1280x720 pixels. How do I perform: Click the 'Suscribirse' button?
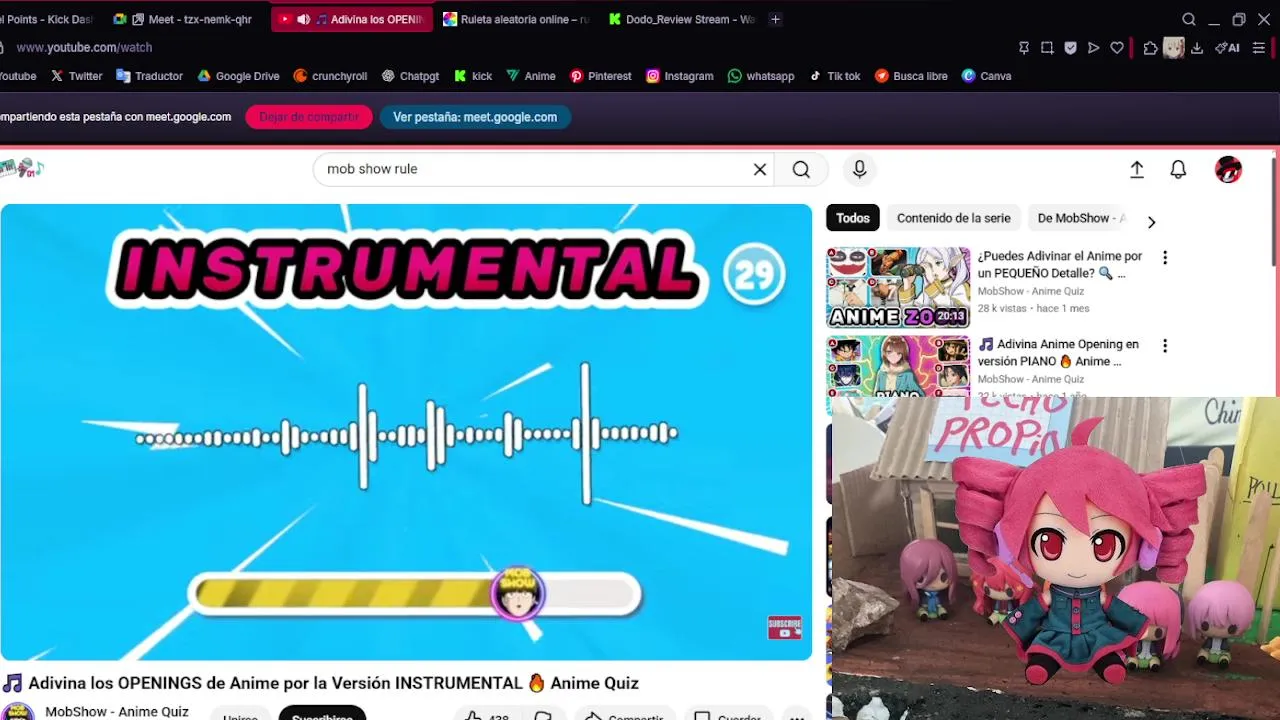point(322,715)
